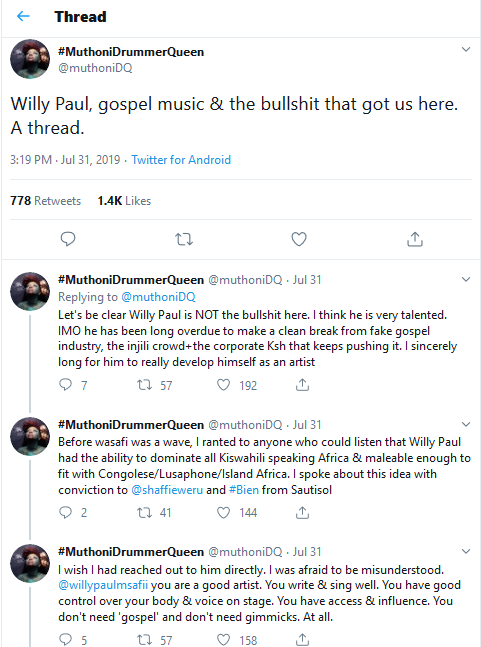Open chevron menu on the wasafi tweet
The width and height of the screenshot is (481, 647).
pyautogui.click(x=466, y=424)
